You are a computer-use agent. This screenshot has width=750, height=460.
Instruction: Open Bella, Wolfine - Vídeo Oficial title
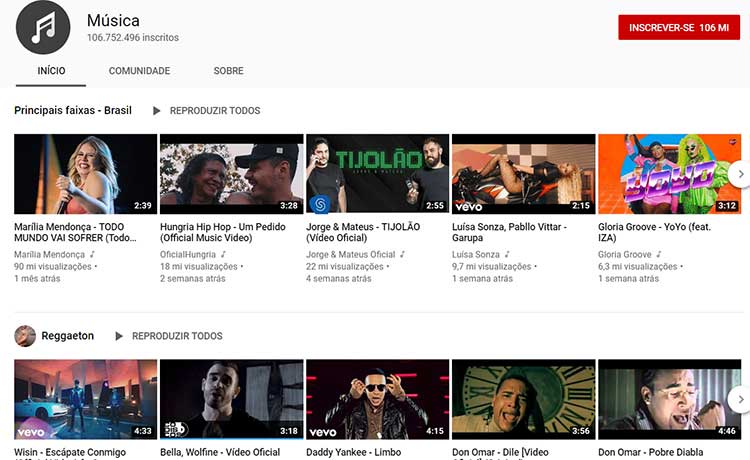click(x=220, y=452)
